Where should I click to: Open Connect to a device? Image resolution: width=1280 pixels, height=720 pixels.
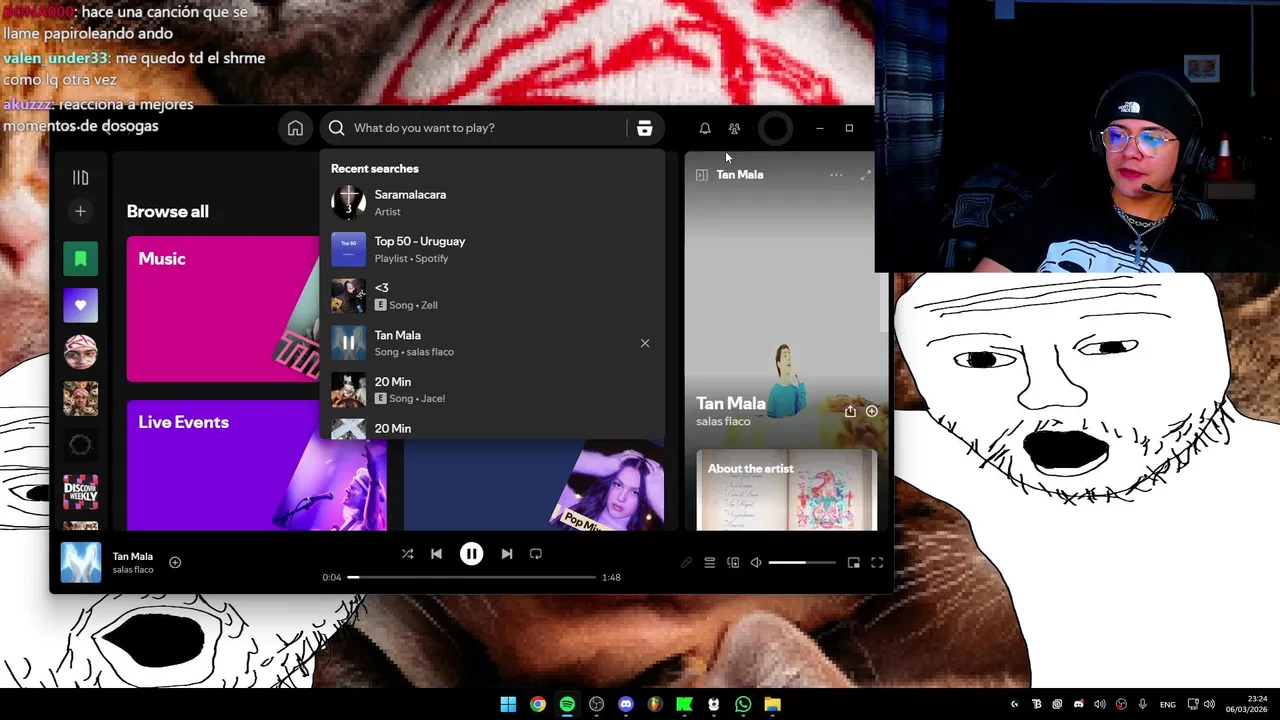[x=733, y=563]
